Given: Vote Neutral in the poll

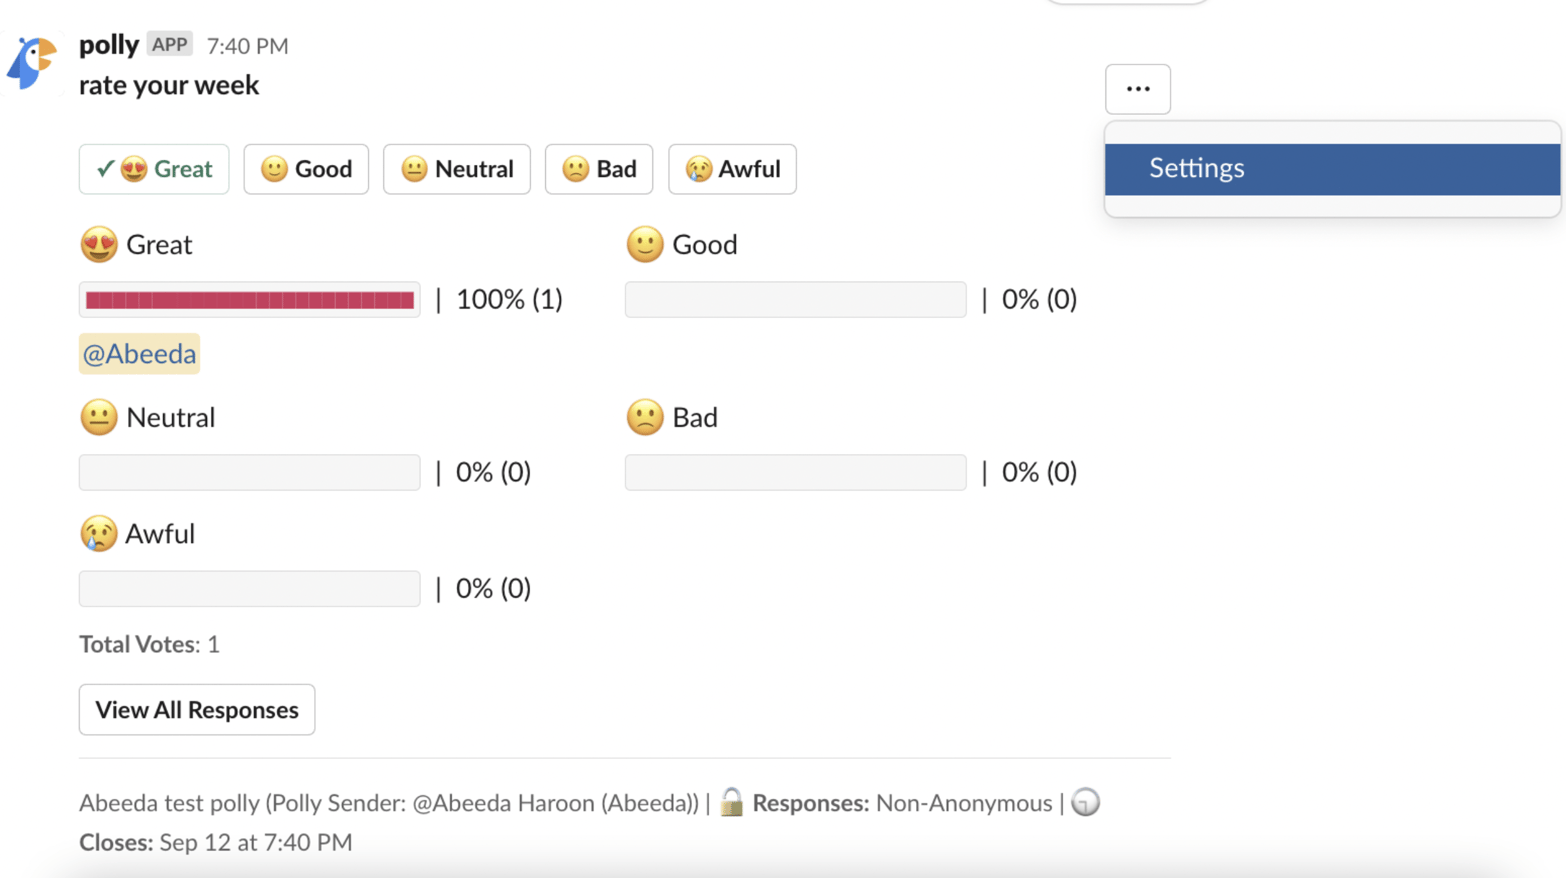Looking at the screenshot, I should click(x=456, y=169).
